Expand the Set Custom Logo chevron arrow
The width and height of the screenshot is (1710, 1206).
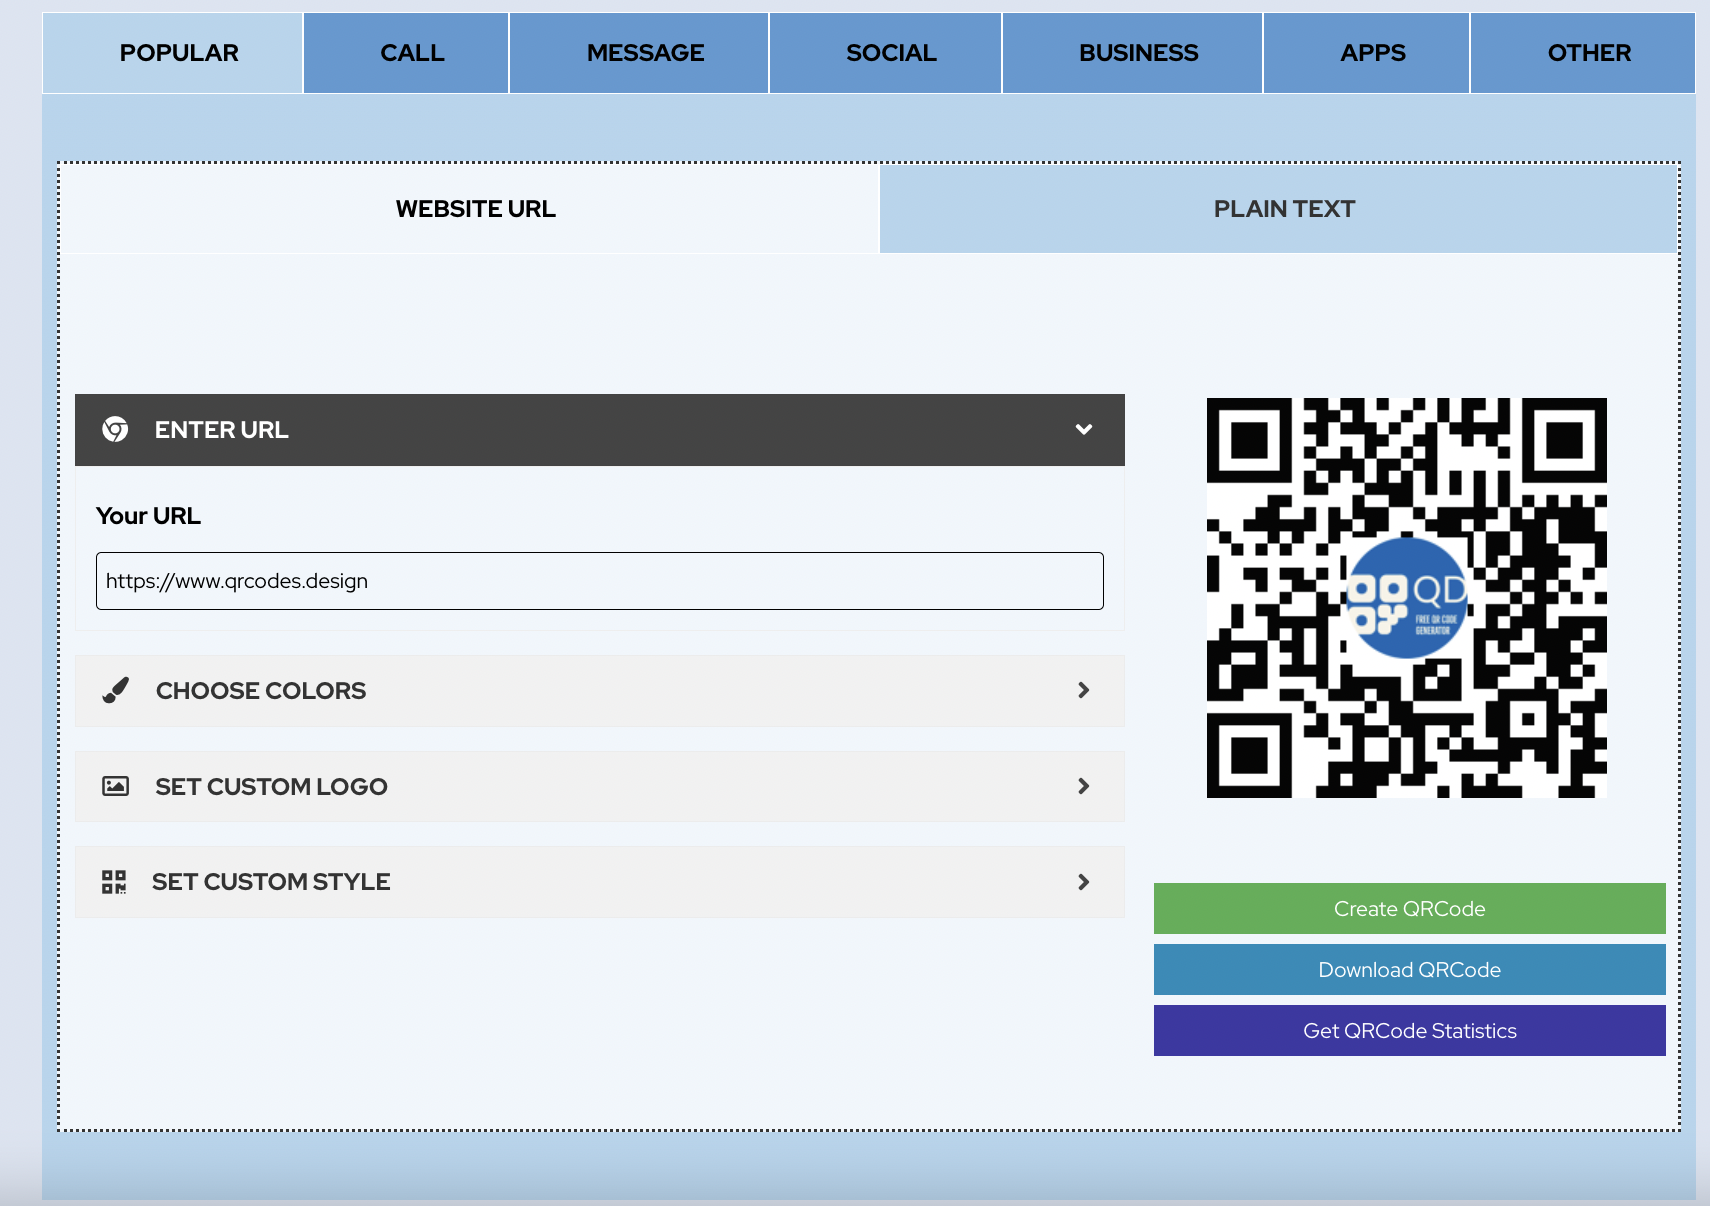(1084, 786)
